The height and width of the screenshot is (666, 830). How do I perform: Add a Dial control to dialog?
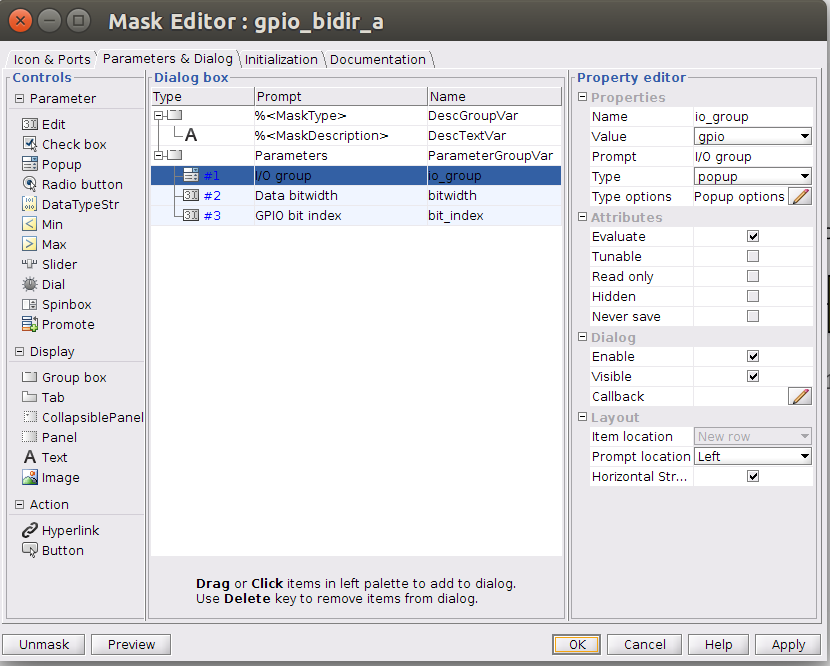43,285
